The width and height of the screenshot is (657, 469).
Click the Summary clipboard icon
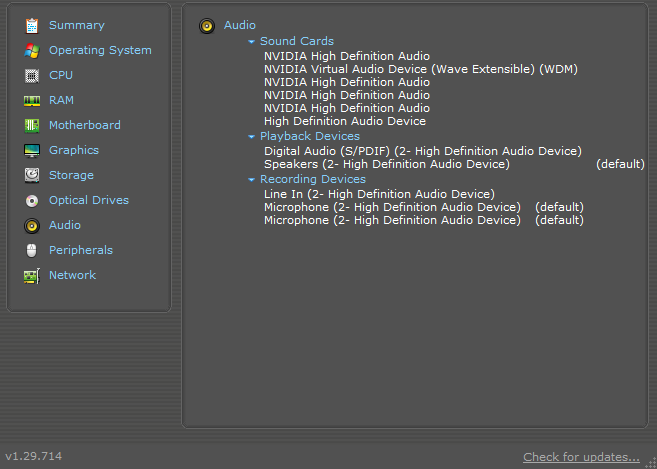pyautogui.click(x=32, y=26)
